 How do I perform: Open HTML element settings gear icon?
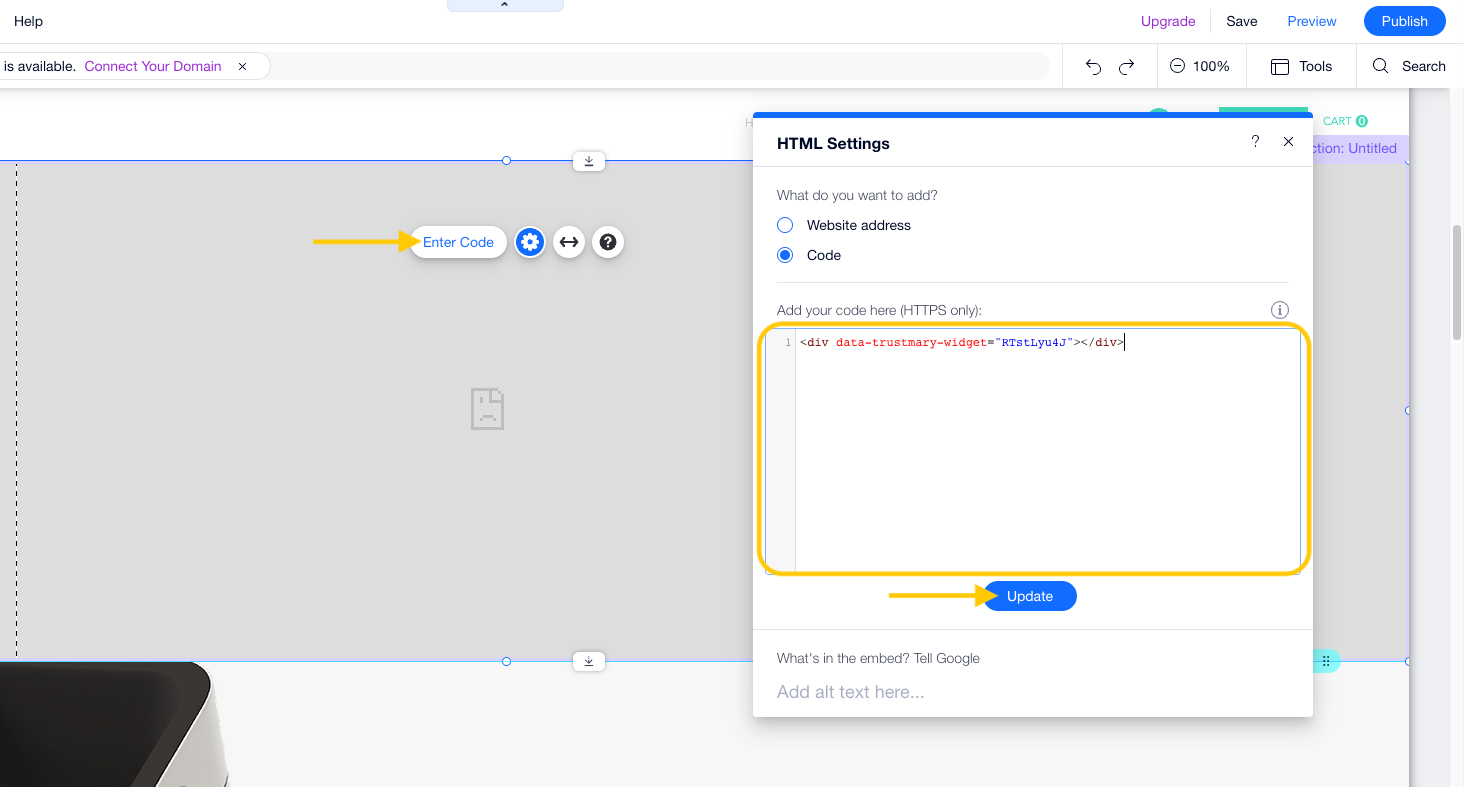(530, 242)
